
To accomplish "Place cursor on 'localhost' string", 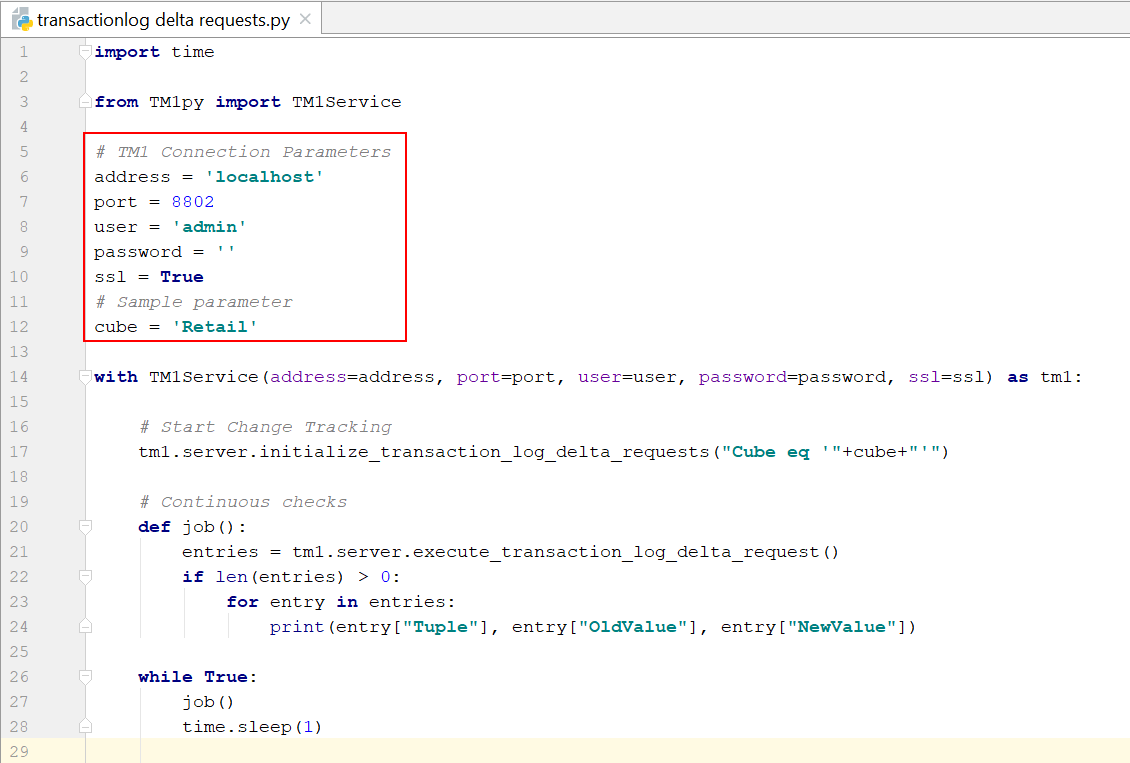I will click(x=264, y=177).
